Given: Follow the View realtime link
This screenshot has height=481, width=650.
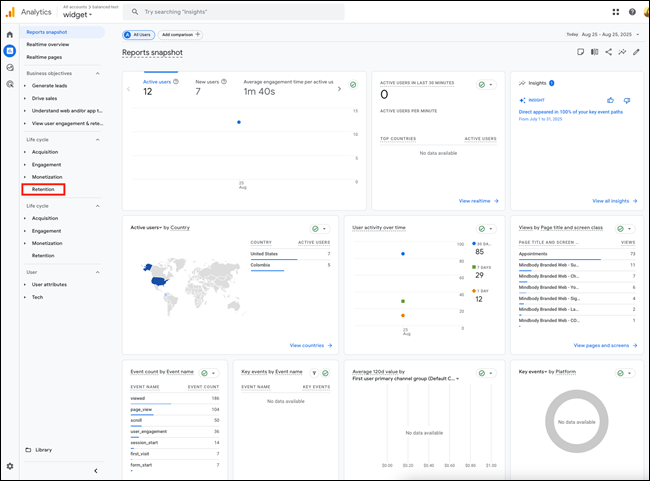Looking at the screenshot, I should pyautogui.click(x=478, y=201).
